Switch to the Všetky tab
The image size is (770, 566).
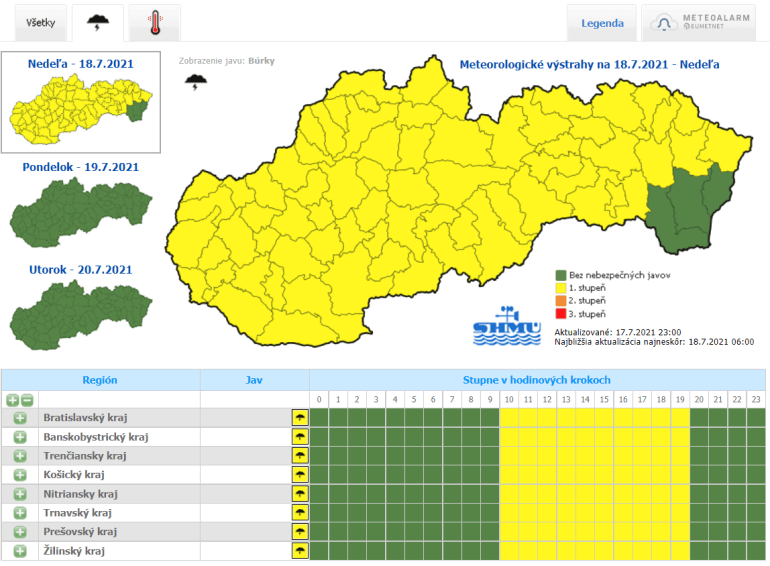coord(41,23)
